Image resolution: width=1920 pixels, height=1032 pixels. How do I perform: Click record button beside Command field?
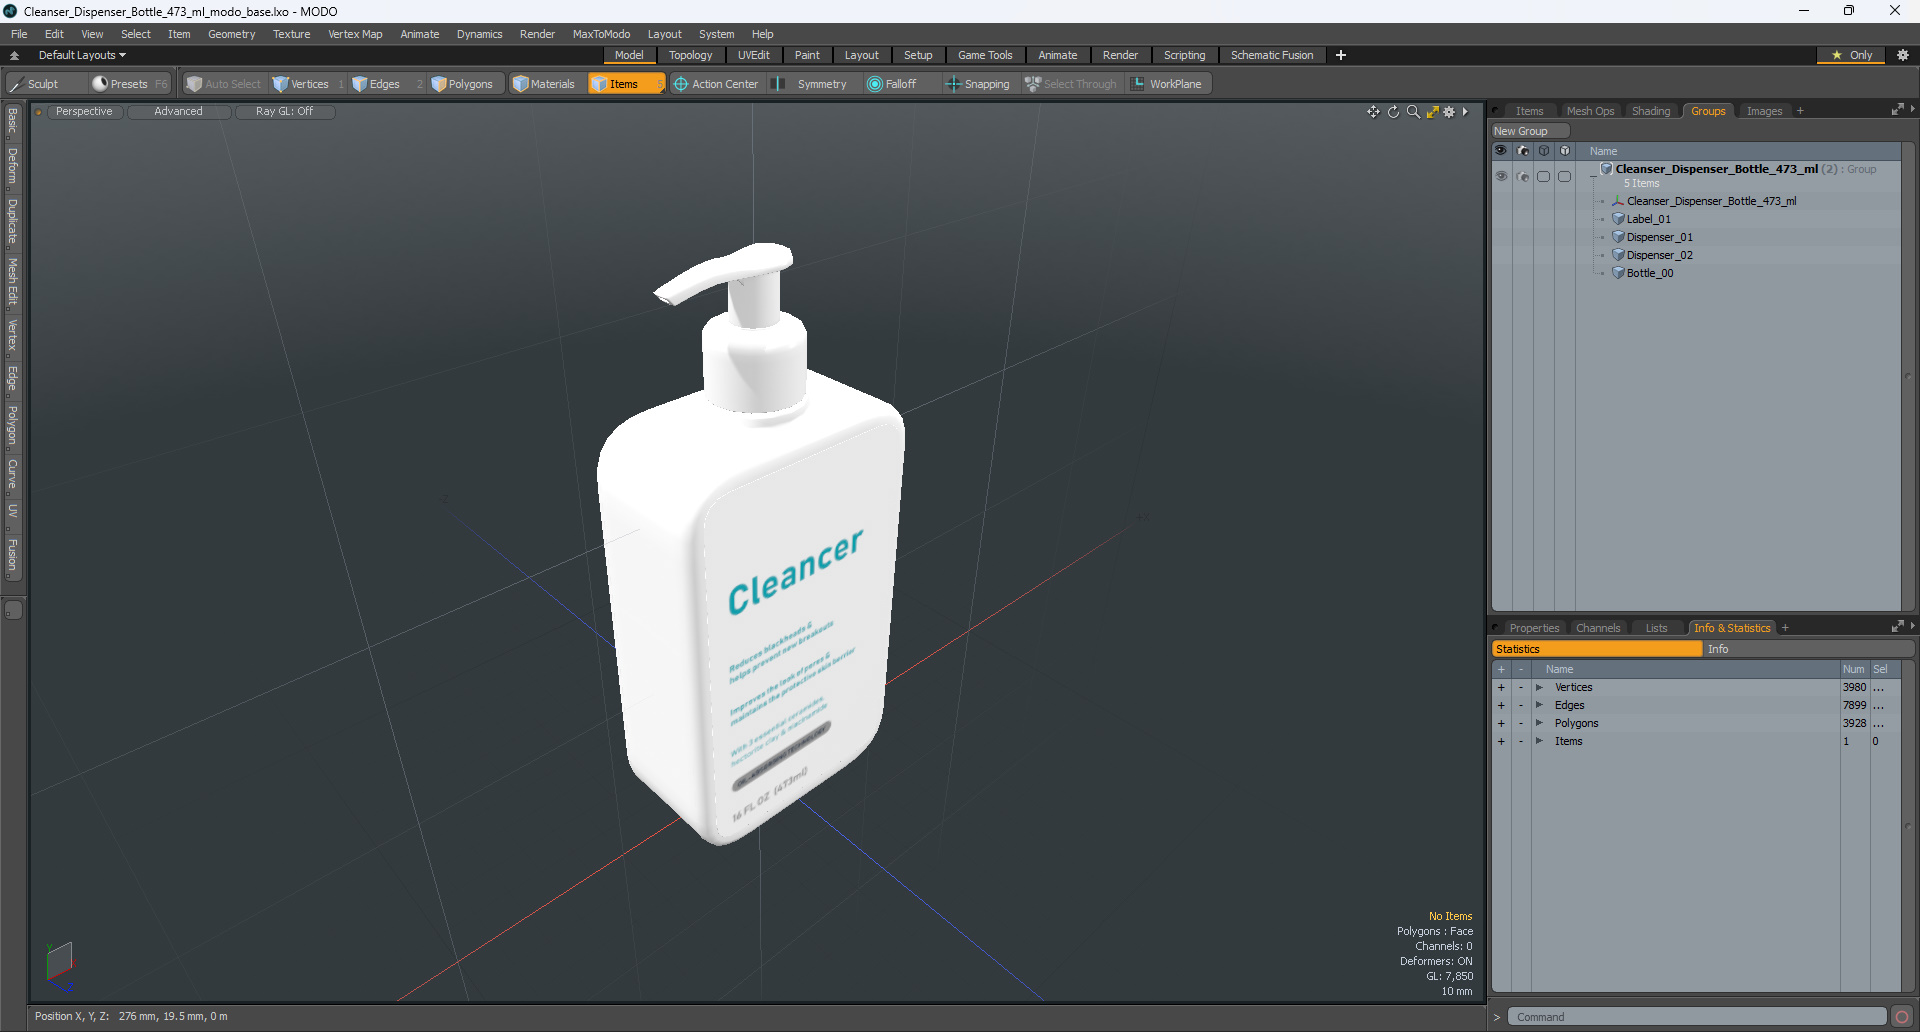coord(1902,1017)
